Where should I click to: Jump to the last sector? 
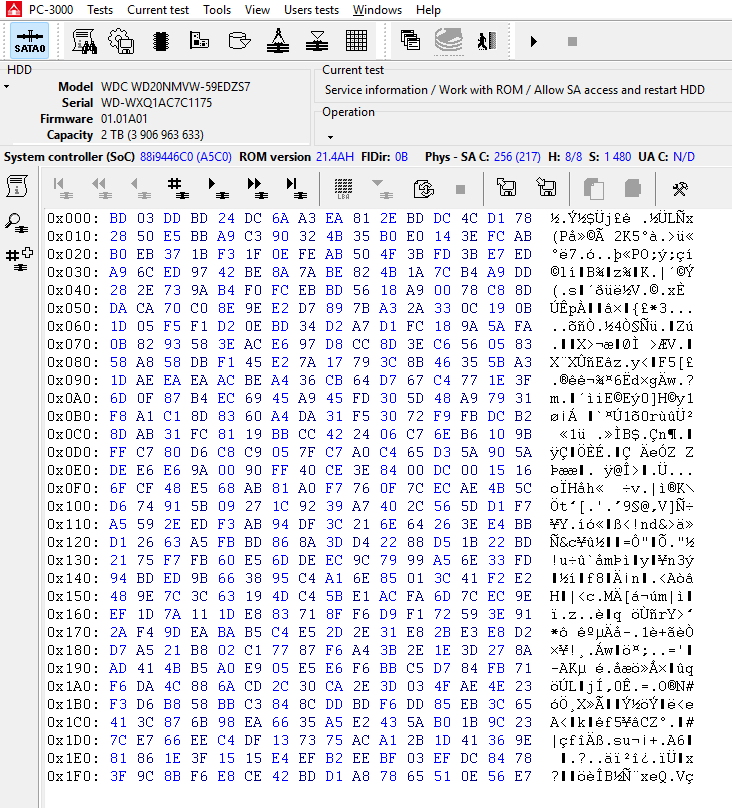tap(294, 187)
